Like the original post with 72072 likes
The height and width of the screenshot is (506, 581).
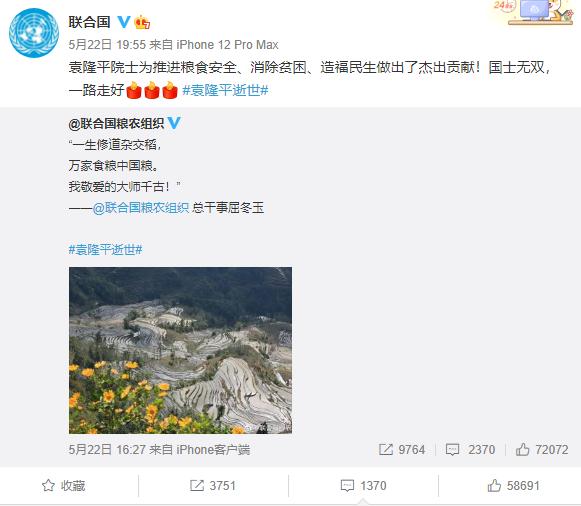click(x=542, y=450)
